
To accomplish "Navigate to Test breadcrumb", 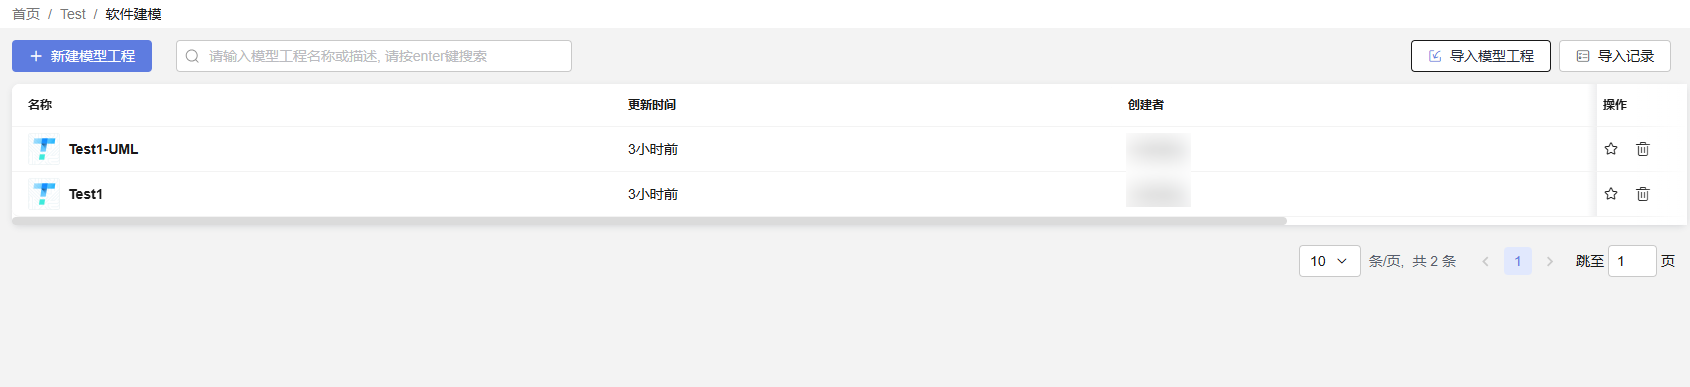I will (73, 14).
